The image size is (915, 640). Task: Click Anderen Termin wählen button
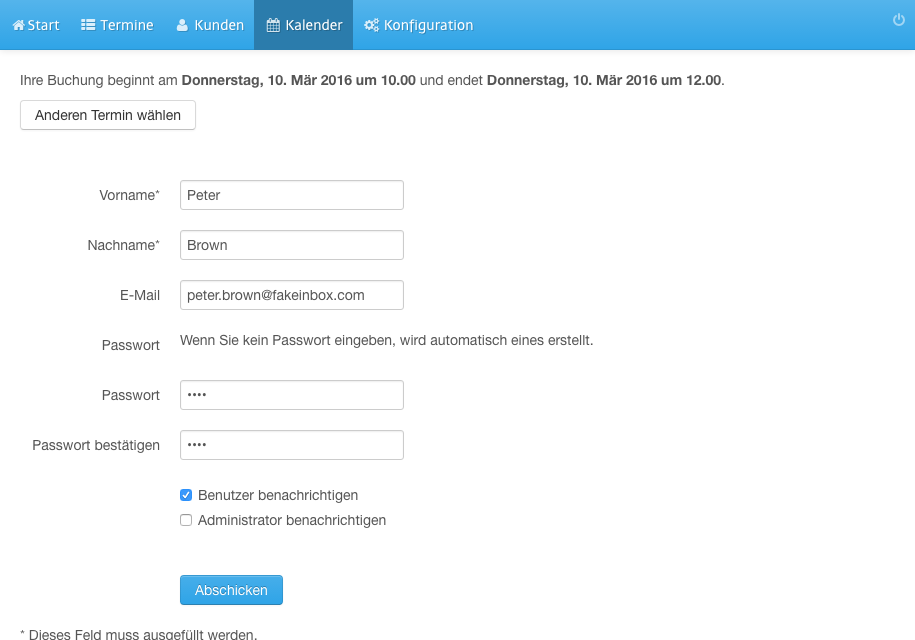coord(108,115)
